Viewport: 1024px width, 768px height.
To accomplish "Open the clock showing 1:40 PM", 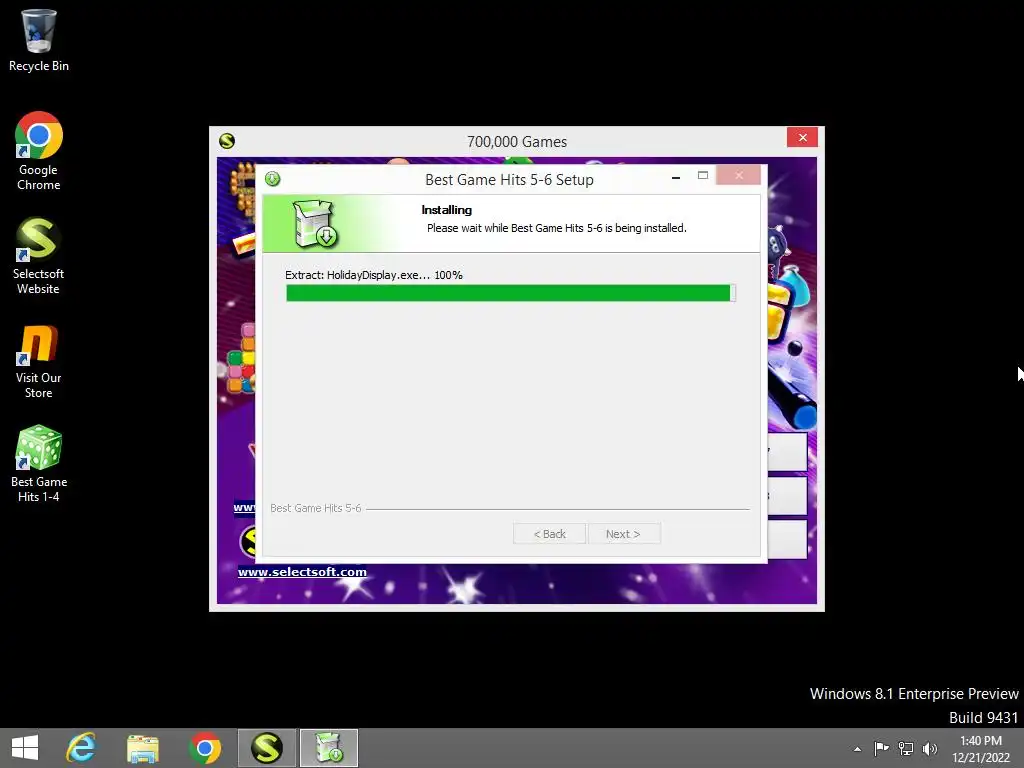I will point(980,749).
